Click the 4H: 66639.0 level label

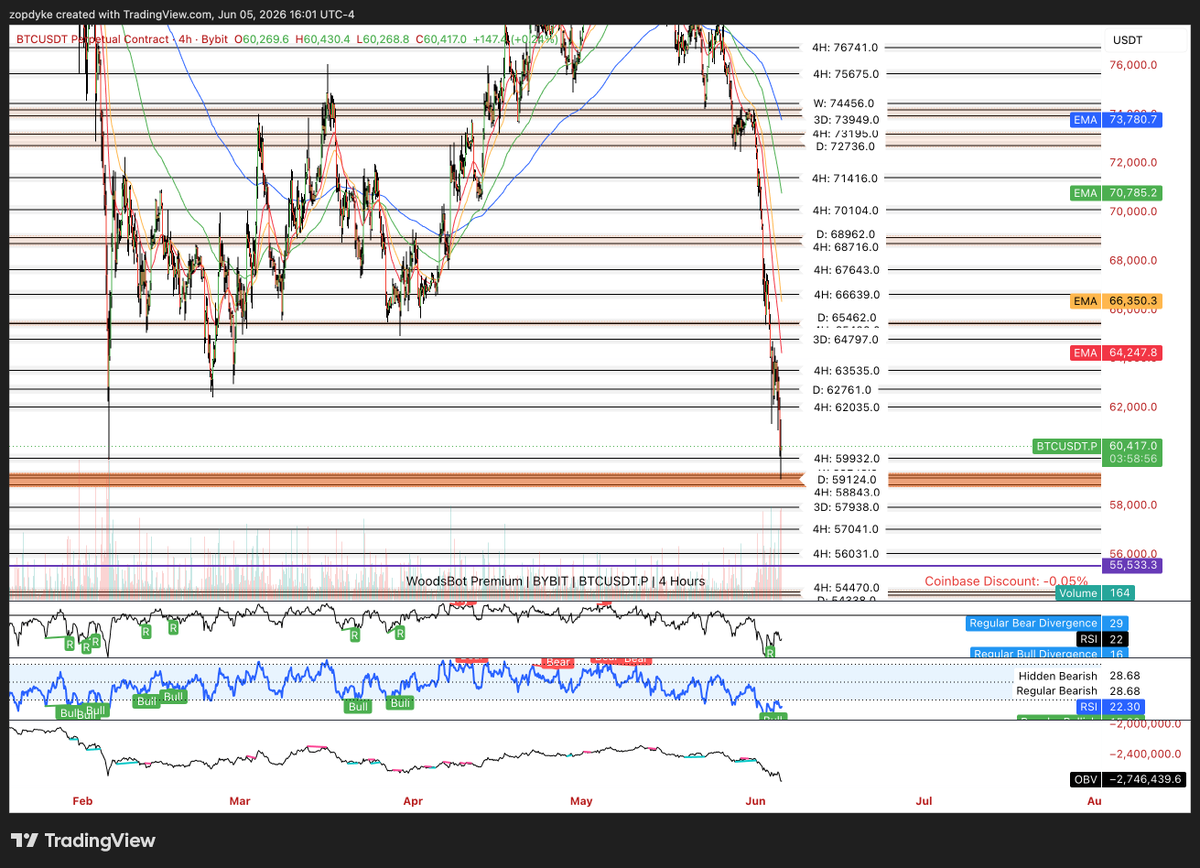[x=846, y=295]
